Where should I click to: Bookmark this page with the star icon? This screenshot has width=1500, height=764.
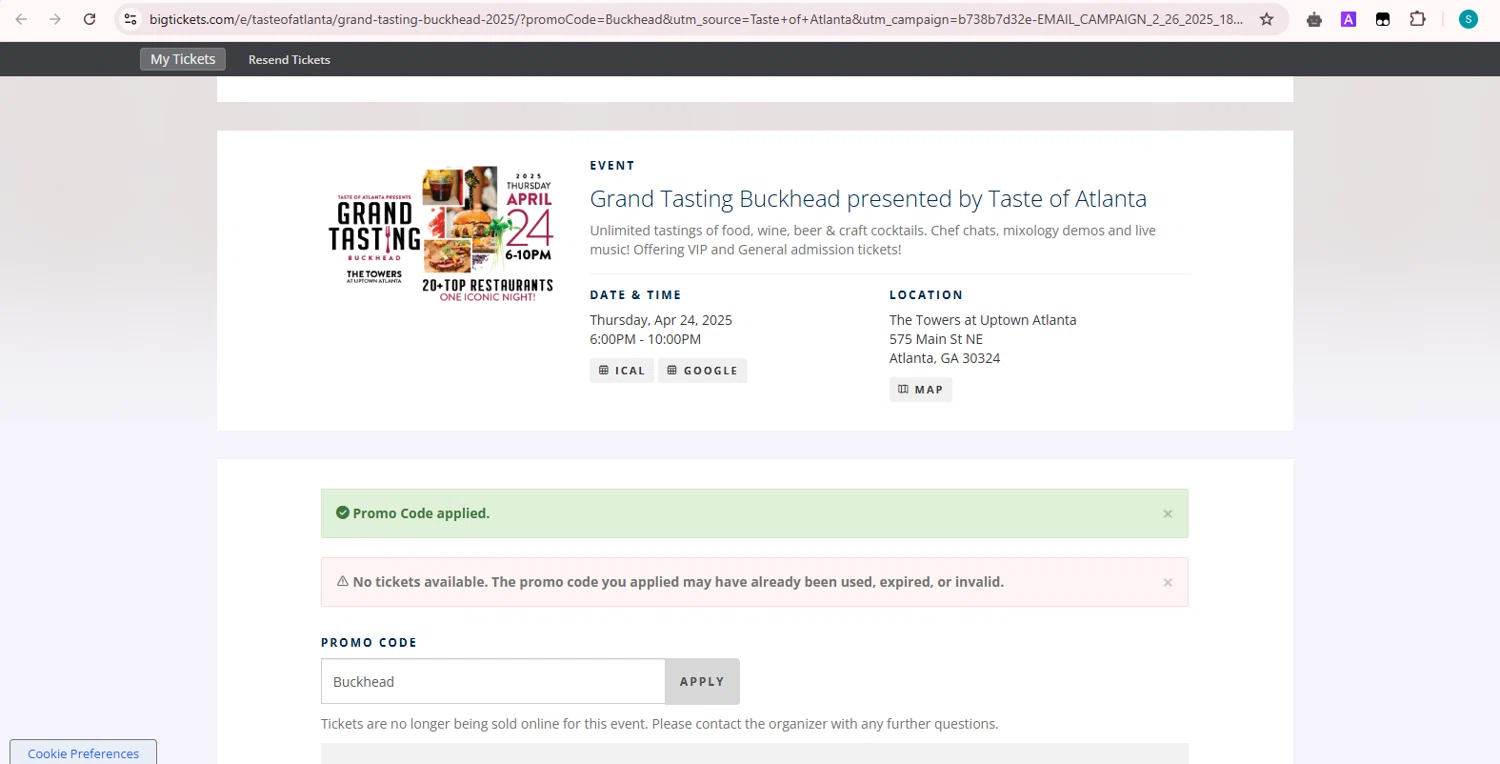point(1266,19)
